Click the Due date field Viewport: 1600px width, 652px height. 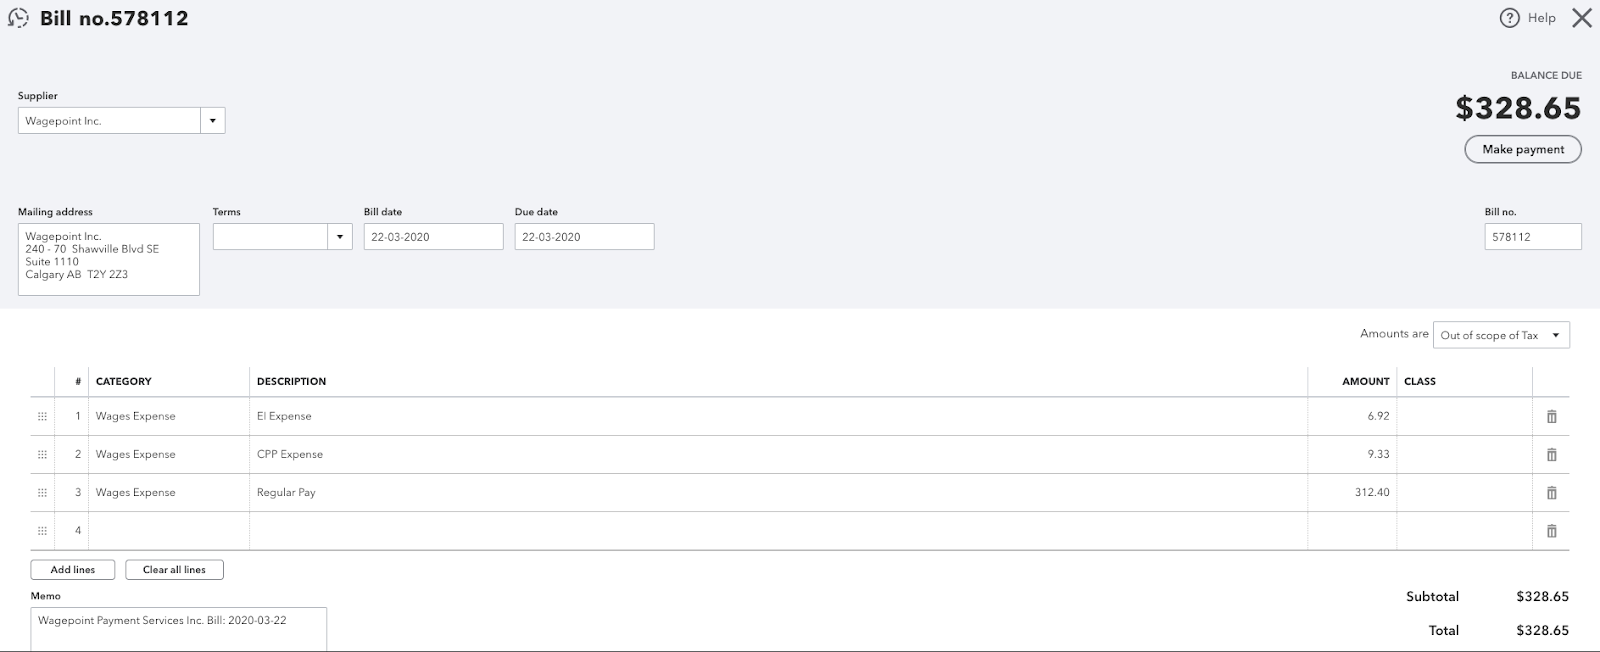click(x=584, y=237)
